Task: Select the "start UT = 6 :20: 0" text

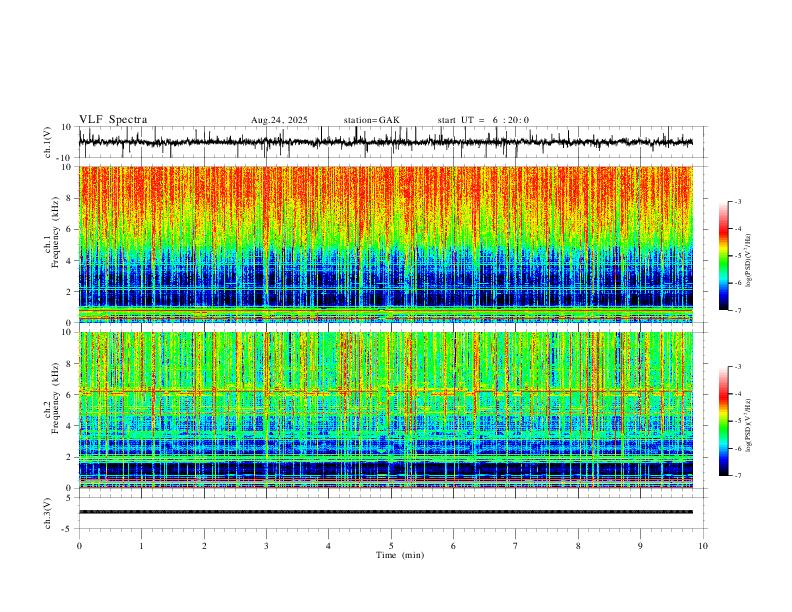Action: pyautogui.click(x=483, y=120)
